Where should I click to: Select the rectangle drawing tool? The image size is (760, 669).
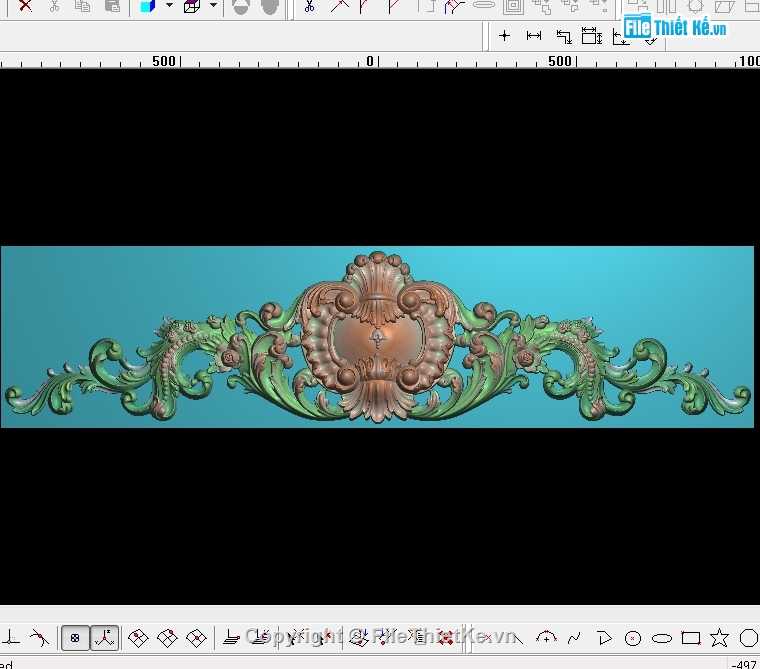pyautogui.click(x=691, y=638)
